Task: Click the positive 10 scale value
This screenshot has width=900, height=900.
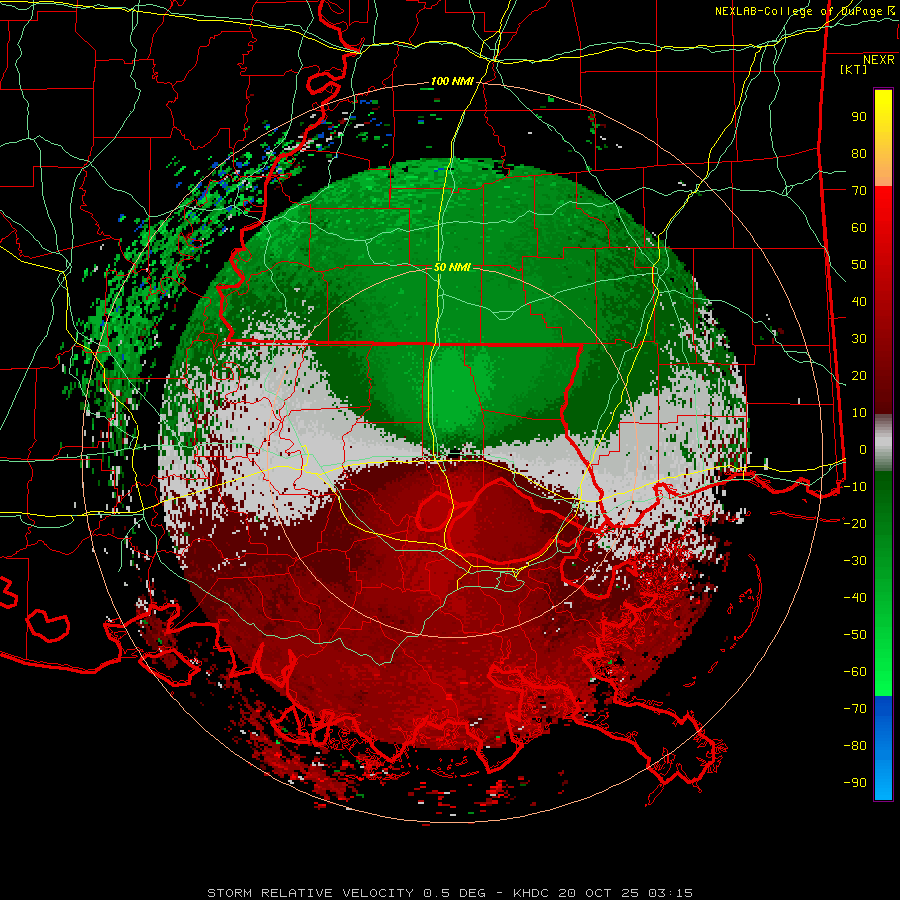Action: (x=859, y=413)
